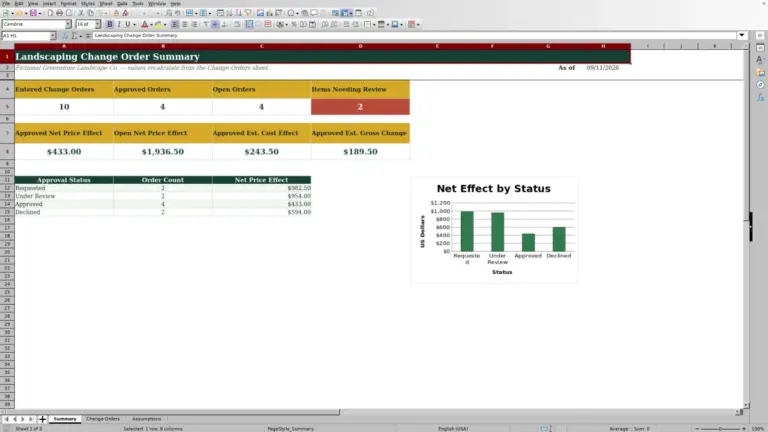Open the sidebar Navigator compass icon

(x=760, y=85)
